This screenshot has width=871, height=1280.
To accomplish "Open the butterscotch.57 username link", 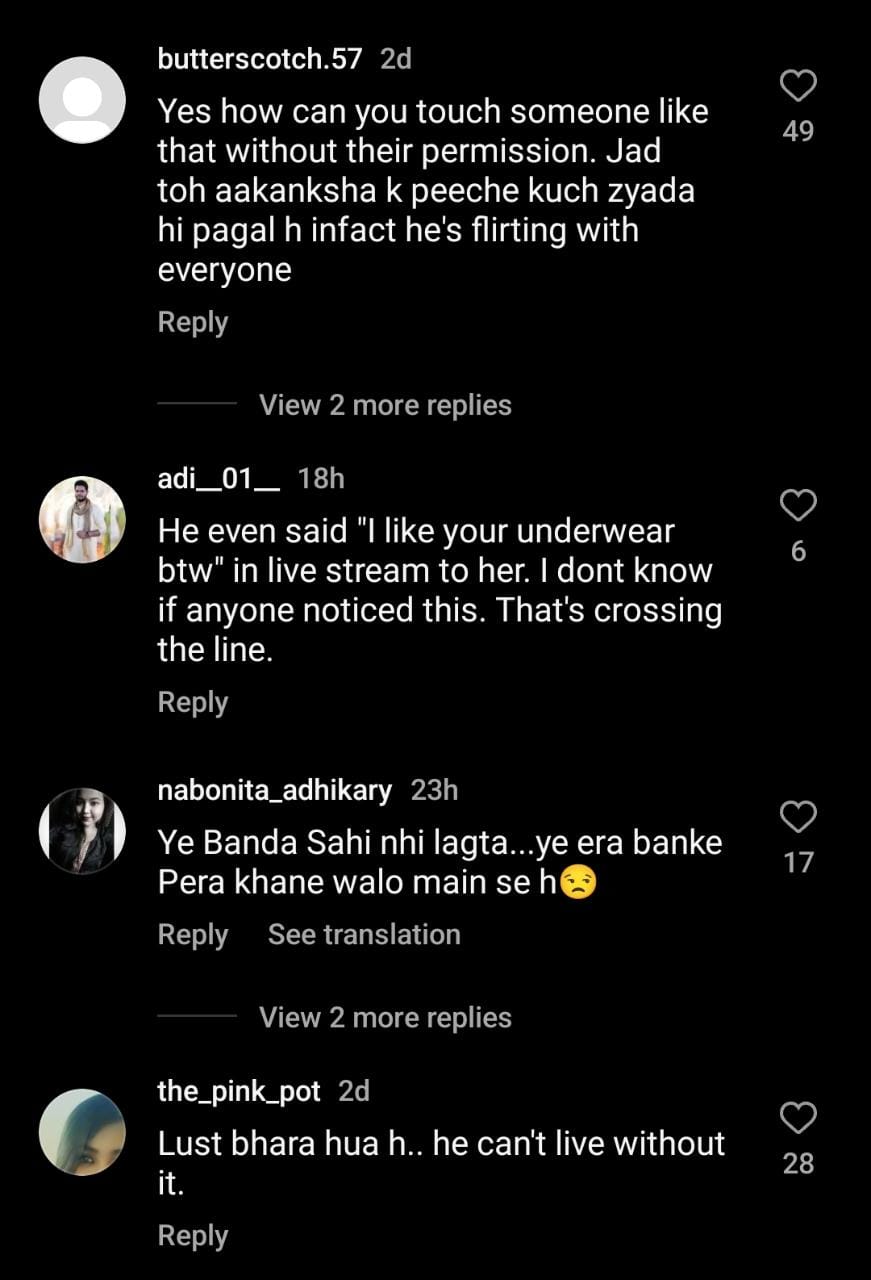I will (x=260, y=59).
